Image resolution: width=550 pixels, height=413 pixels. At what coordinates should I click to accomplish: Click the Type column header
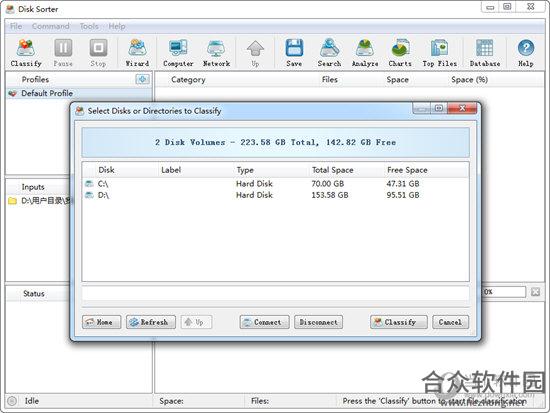pos(245,170)
